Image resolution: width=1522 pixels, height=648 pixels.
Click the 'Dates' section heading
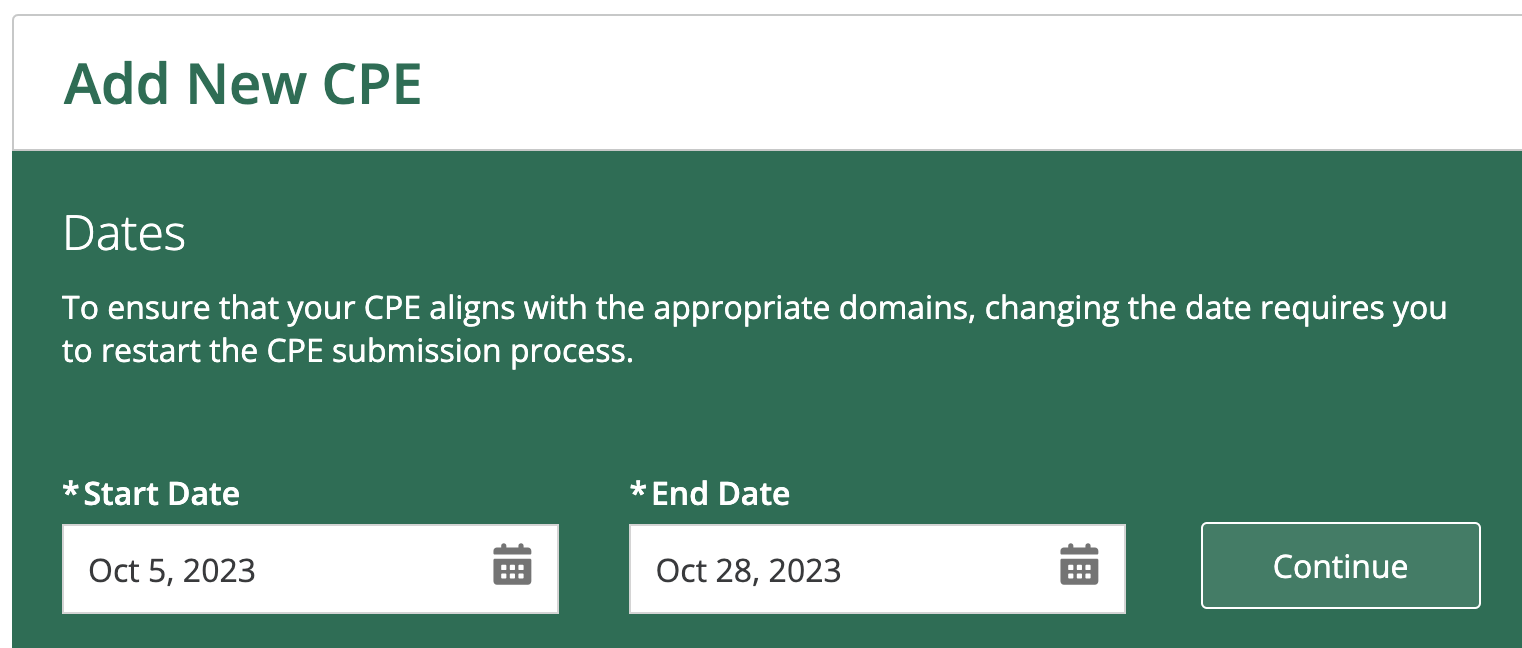(x=124, y=234)
